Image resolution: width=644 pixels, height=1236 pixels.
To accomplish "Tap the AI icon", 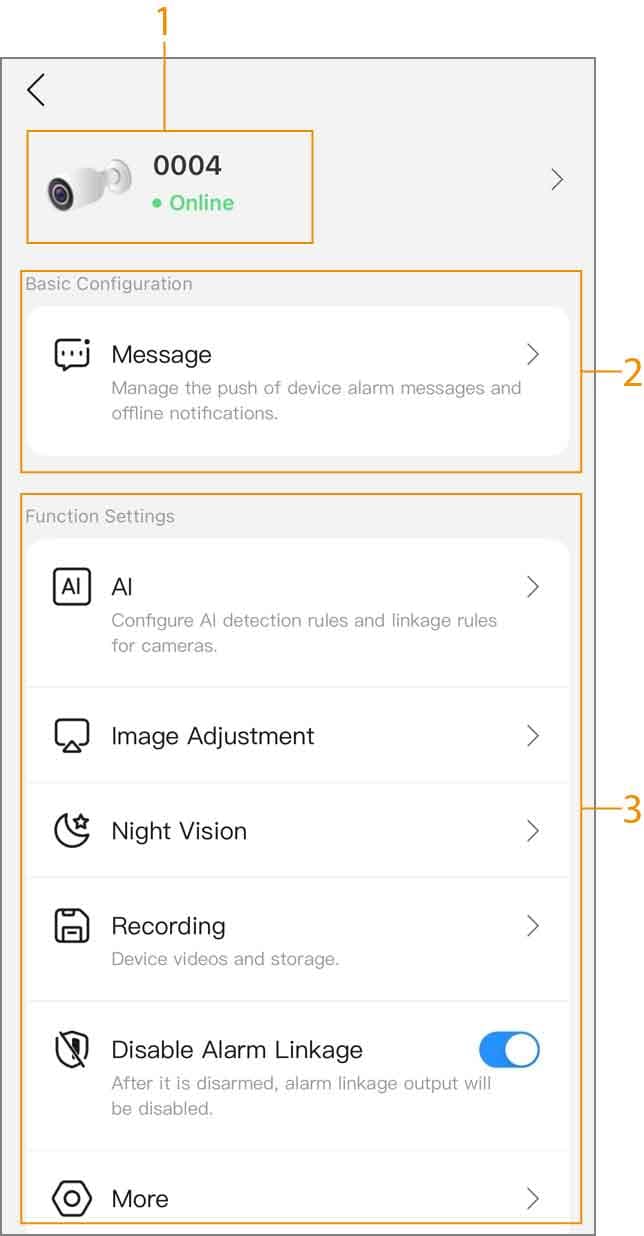I will 71,587.
